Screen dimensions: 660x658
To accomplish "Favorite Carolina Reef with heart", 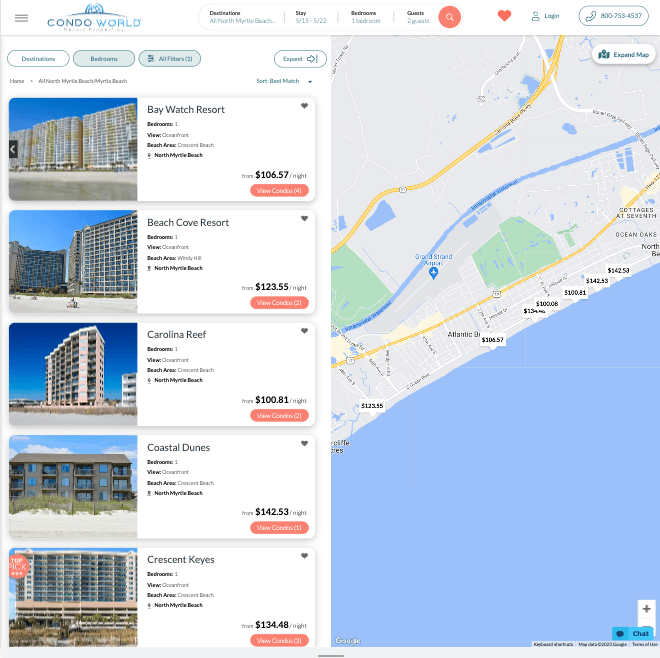I will point(304,331).
